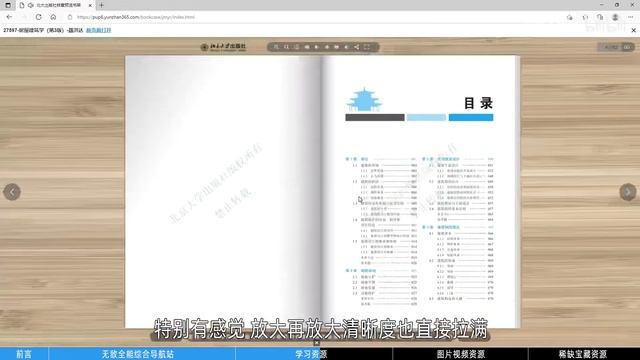Image resolution: width=640 pixels, height=360 pixels.
Task: Reload the page with refresh icon
Action: click(38, 17)
